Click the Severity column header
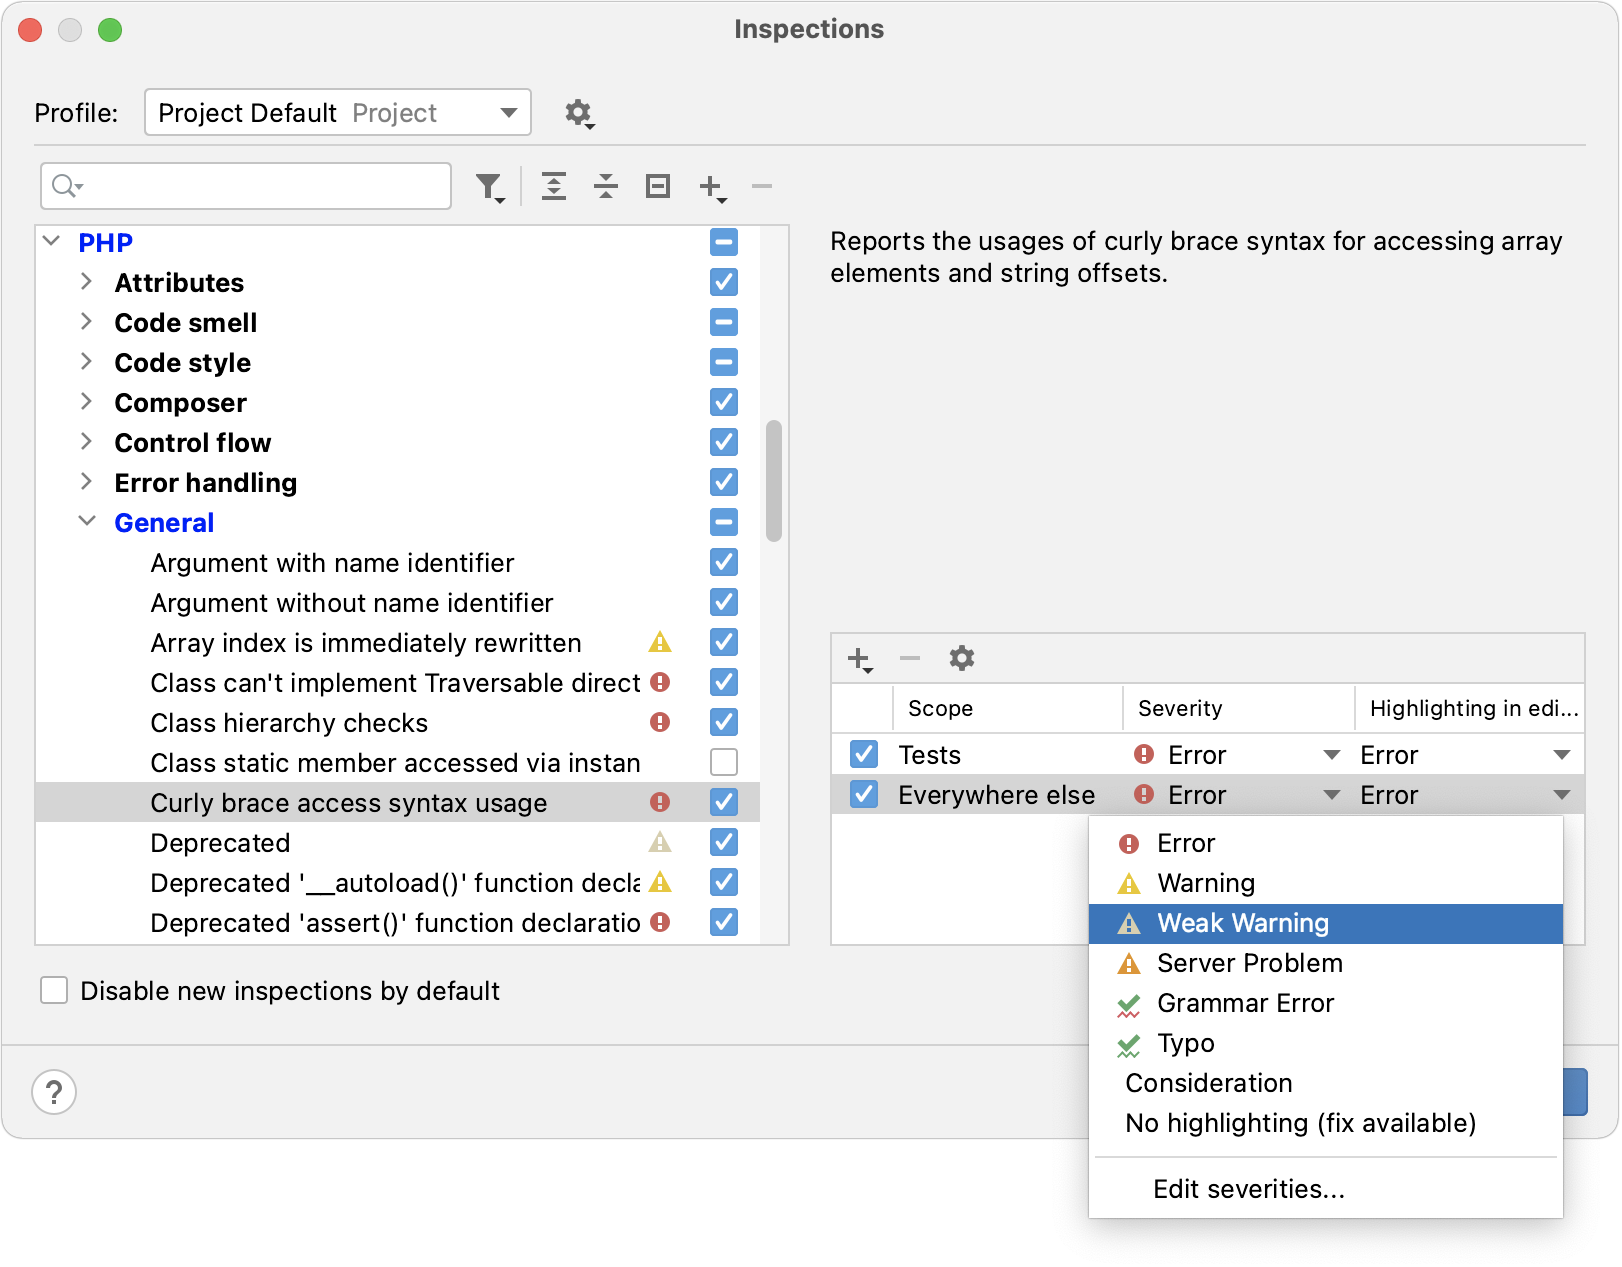The width and height of the screenshot is (1622, 1267). click(x=1238, y=708)
